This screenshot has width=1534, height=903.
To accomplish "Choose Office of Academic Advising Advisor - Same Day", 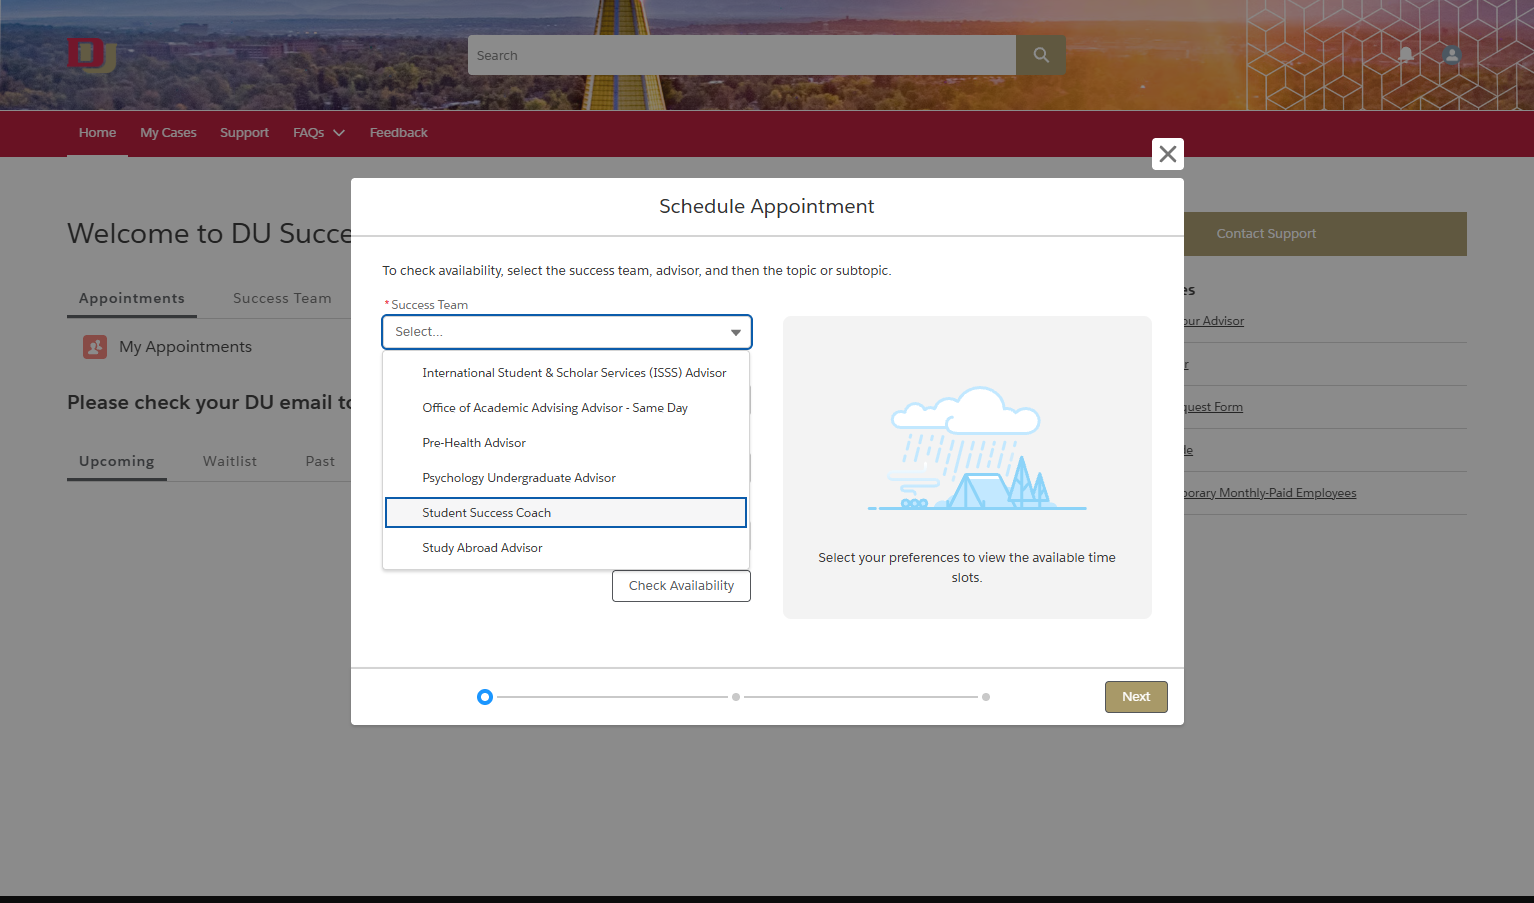I will pos(566,408).
